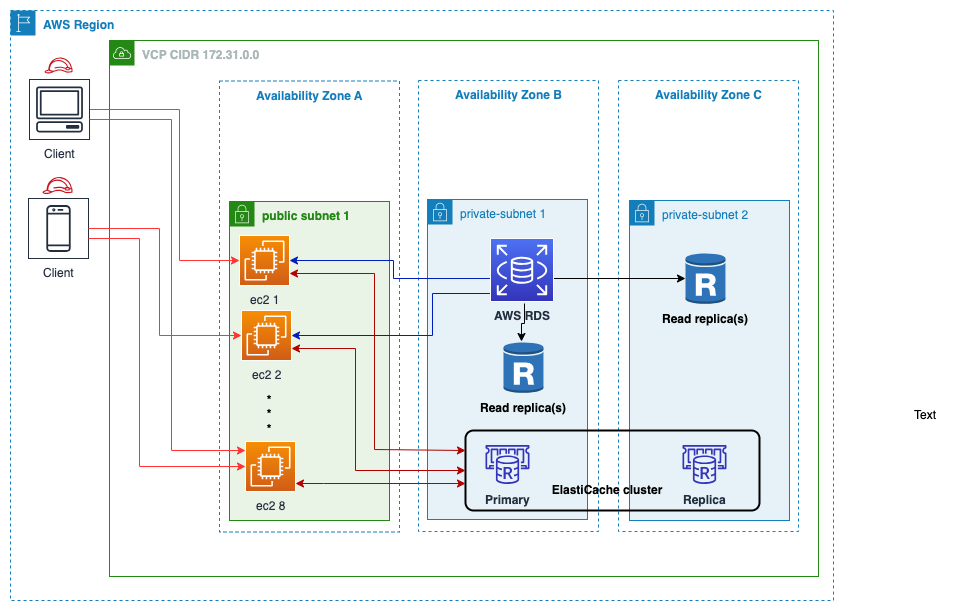This screenshot has width=955, height=611.
Task: Click the VCP CIDR 172.31.0.0 label
Action: [200, 55]
